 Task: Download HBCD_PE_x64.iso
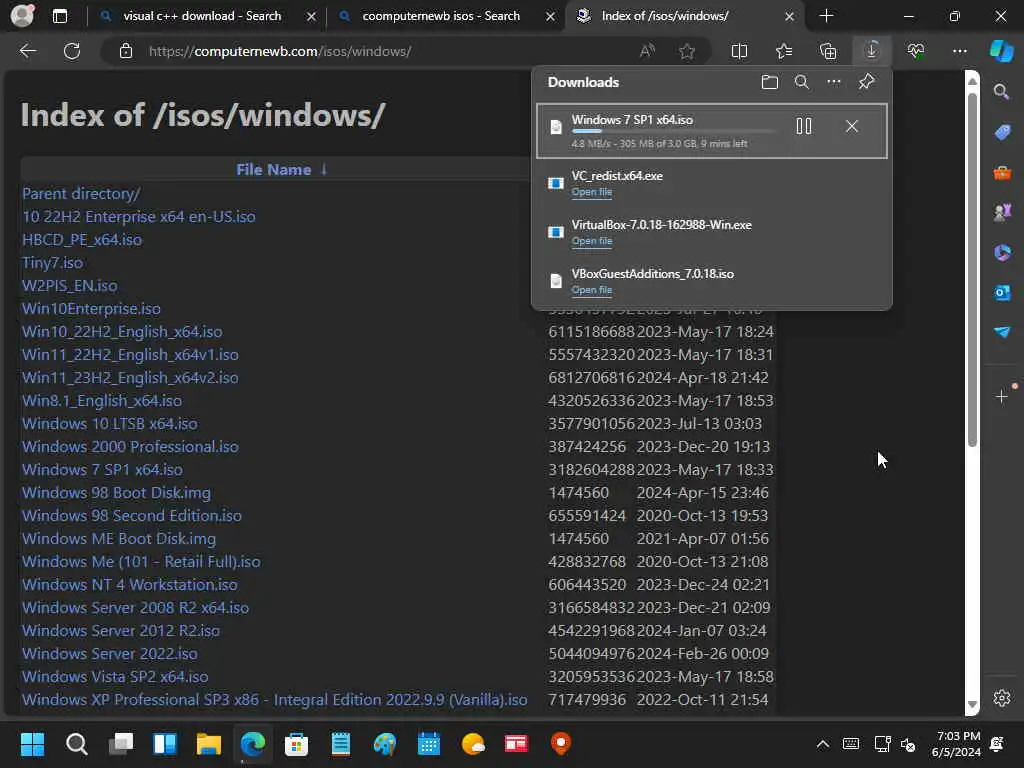click(82, 240)
